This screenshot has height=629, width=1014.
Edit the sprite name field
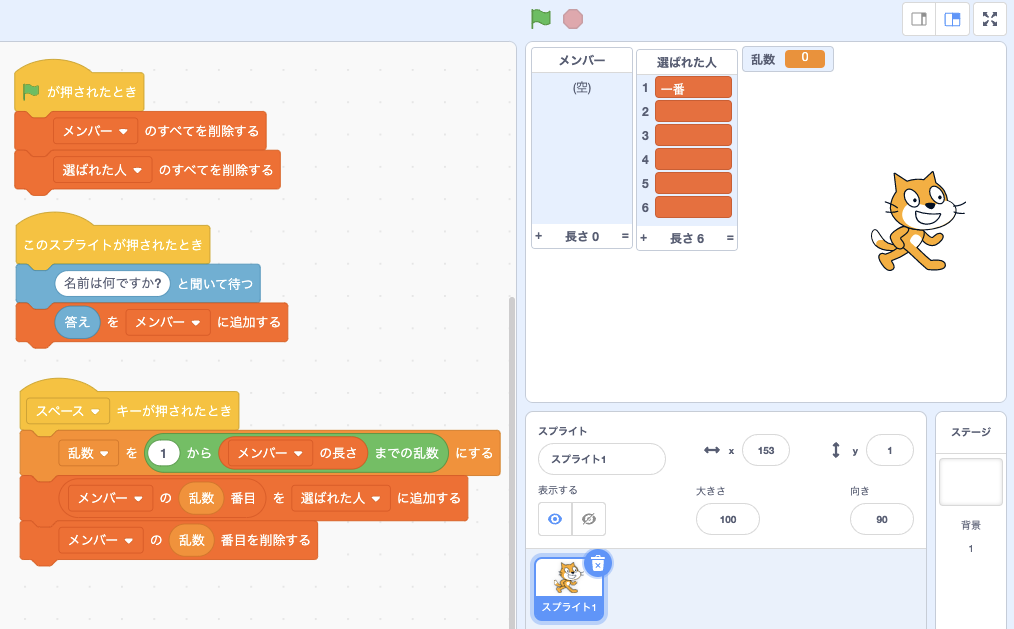point(601,459)
